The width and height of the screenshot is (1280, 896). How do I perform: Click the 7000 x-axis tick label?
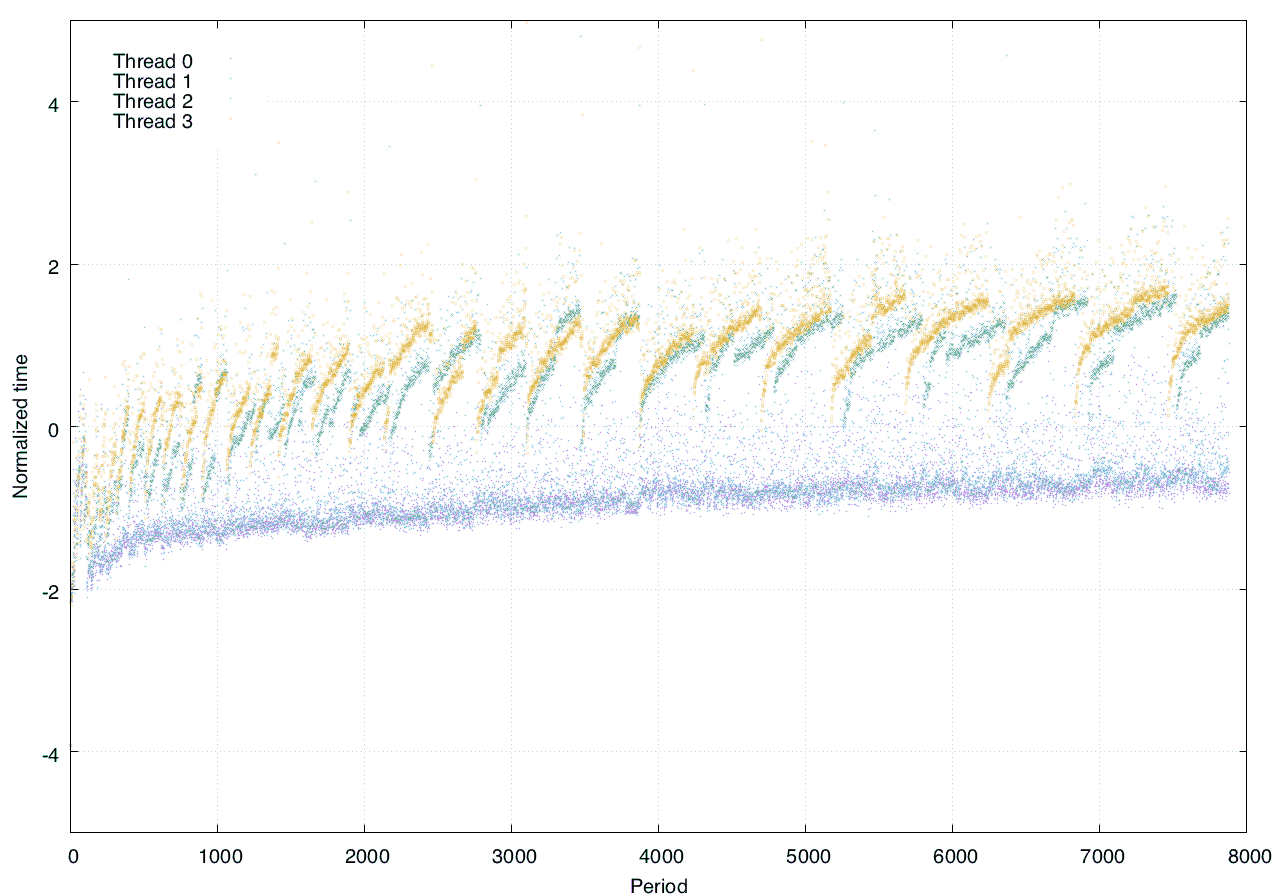1099,858
